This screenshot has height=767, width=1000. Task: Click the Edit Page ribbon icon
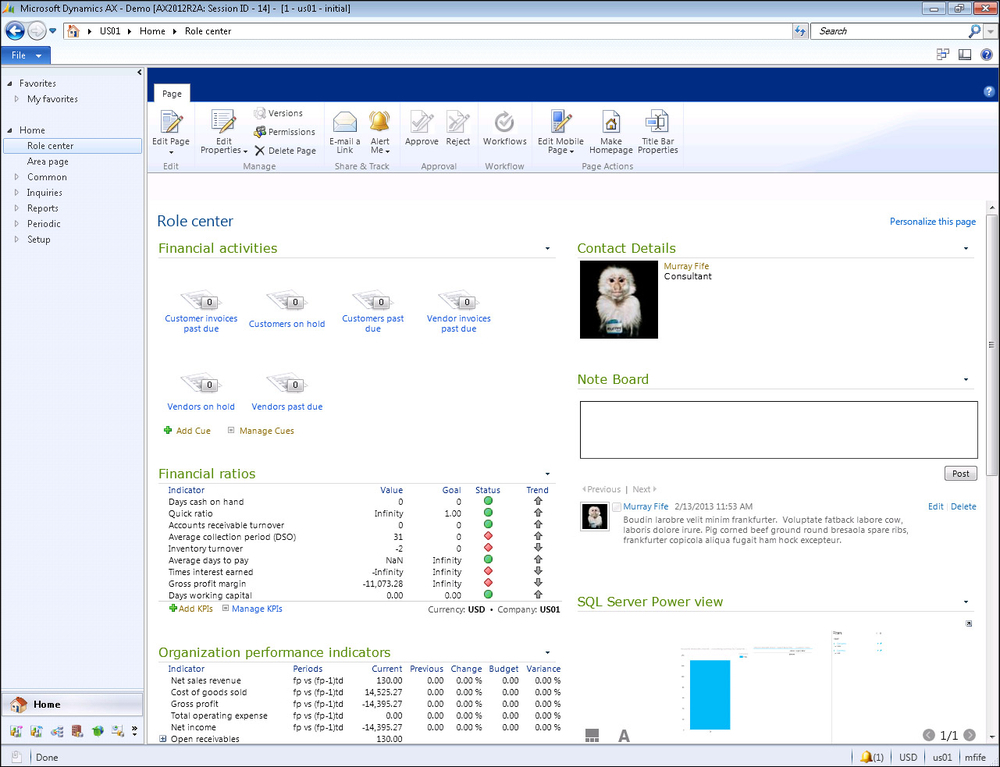pos(171,123)
